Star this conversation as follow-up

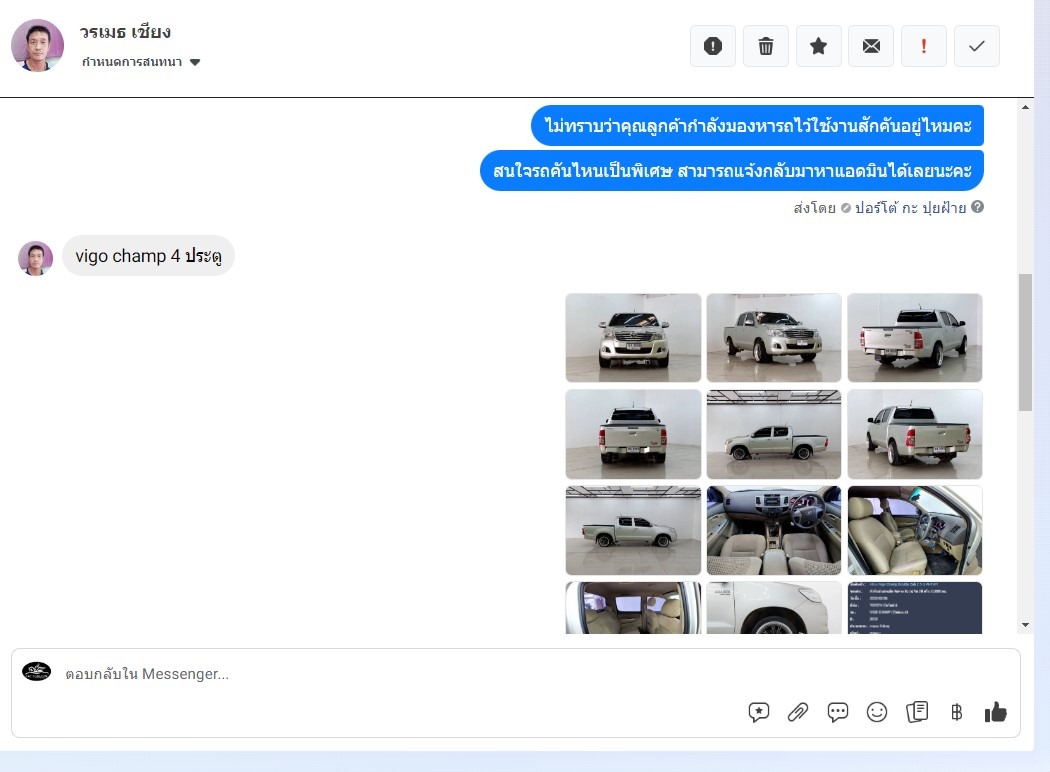pyautogui.click(x=818, y=46)
